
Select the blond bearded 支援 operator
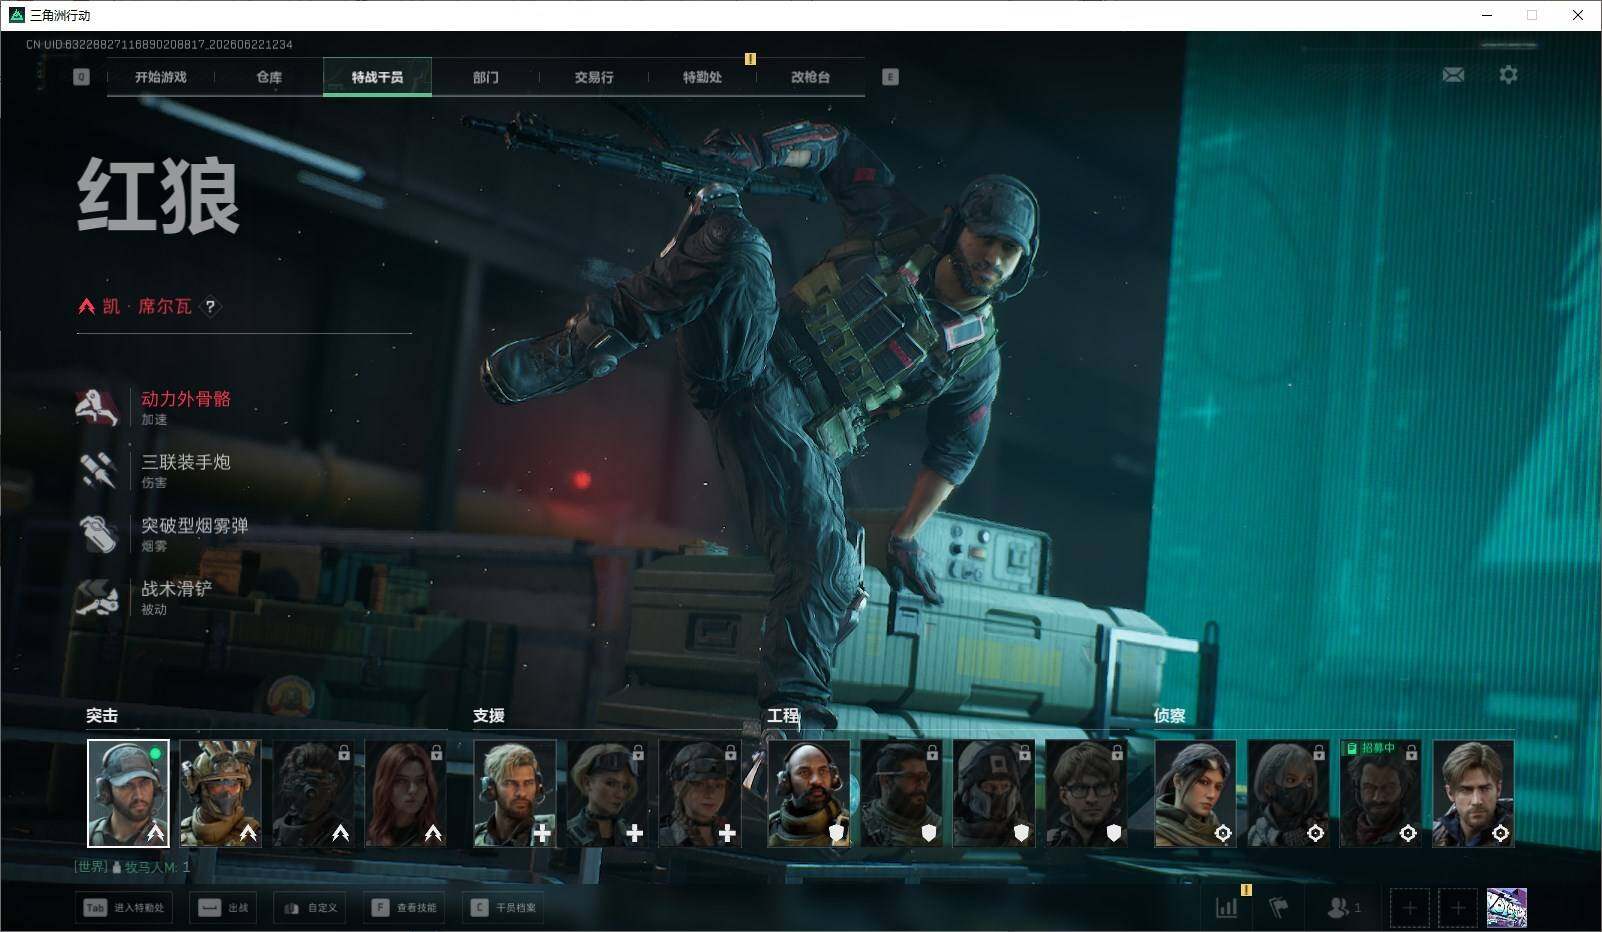pos(514,793)
